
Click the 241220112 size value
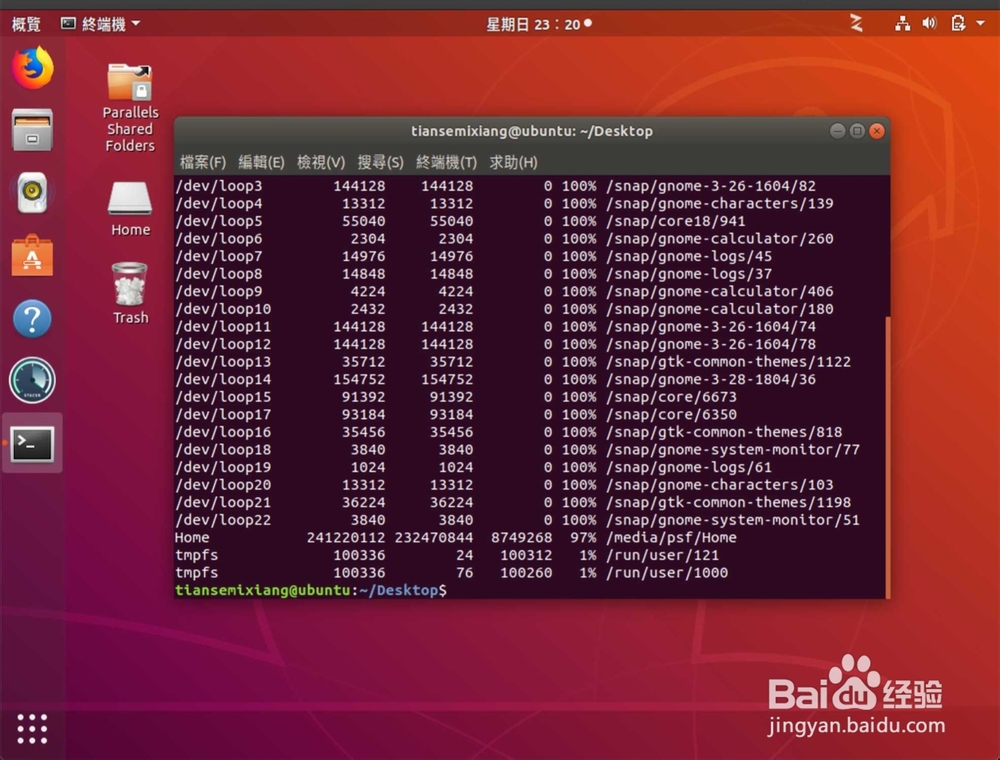tap(346, 537)
